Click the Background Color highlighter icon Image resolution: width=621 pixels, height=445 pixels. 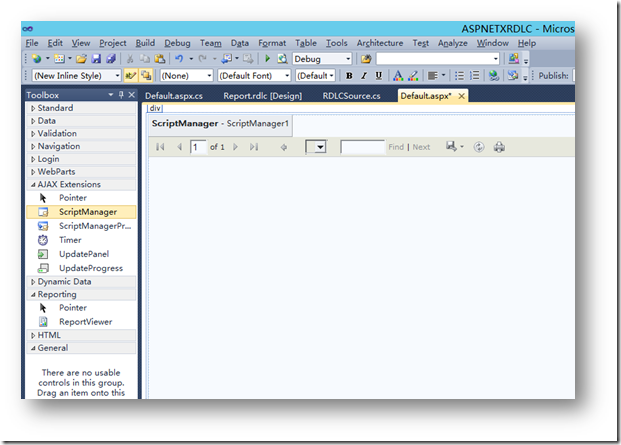point(413,76)
